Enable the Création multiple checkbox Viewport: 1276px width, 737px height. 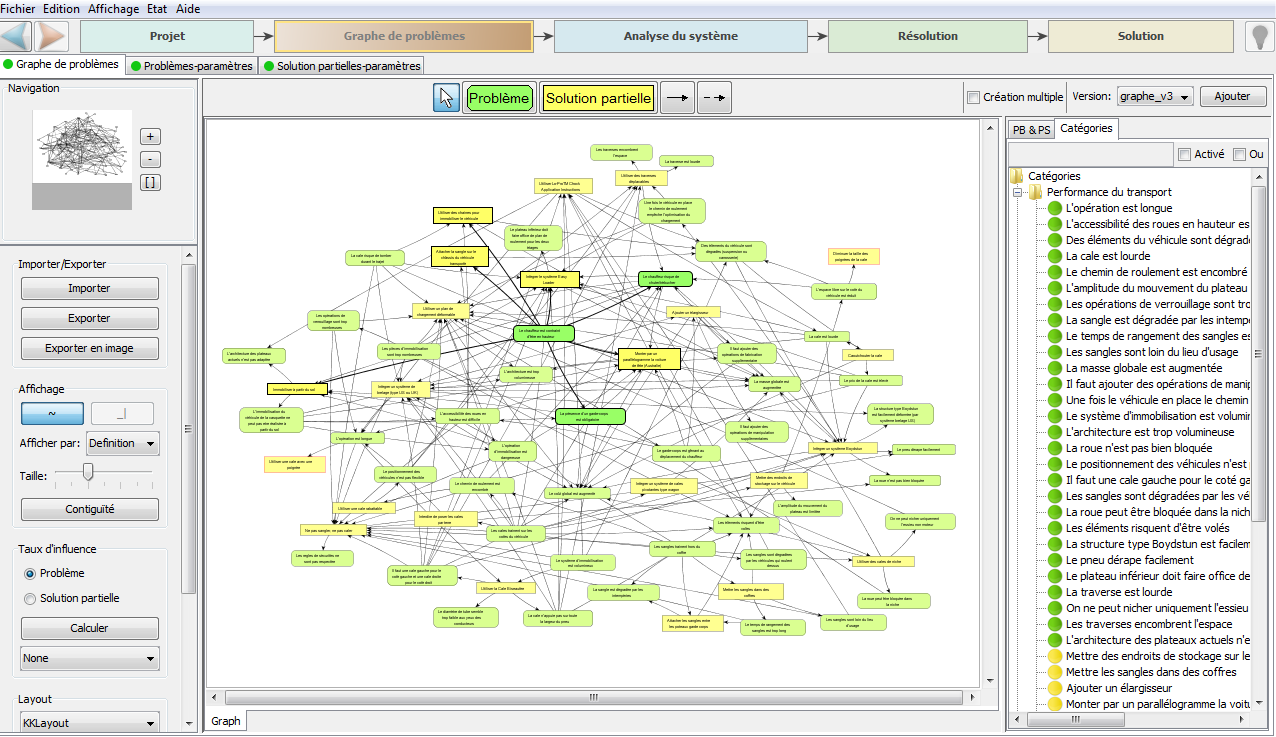(x=974, y=98)
